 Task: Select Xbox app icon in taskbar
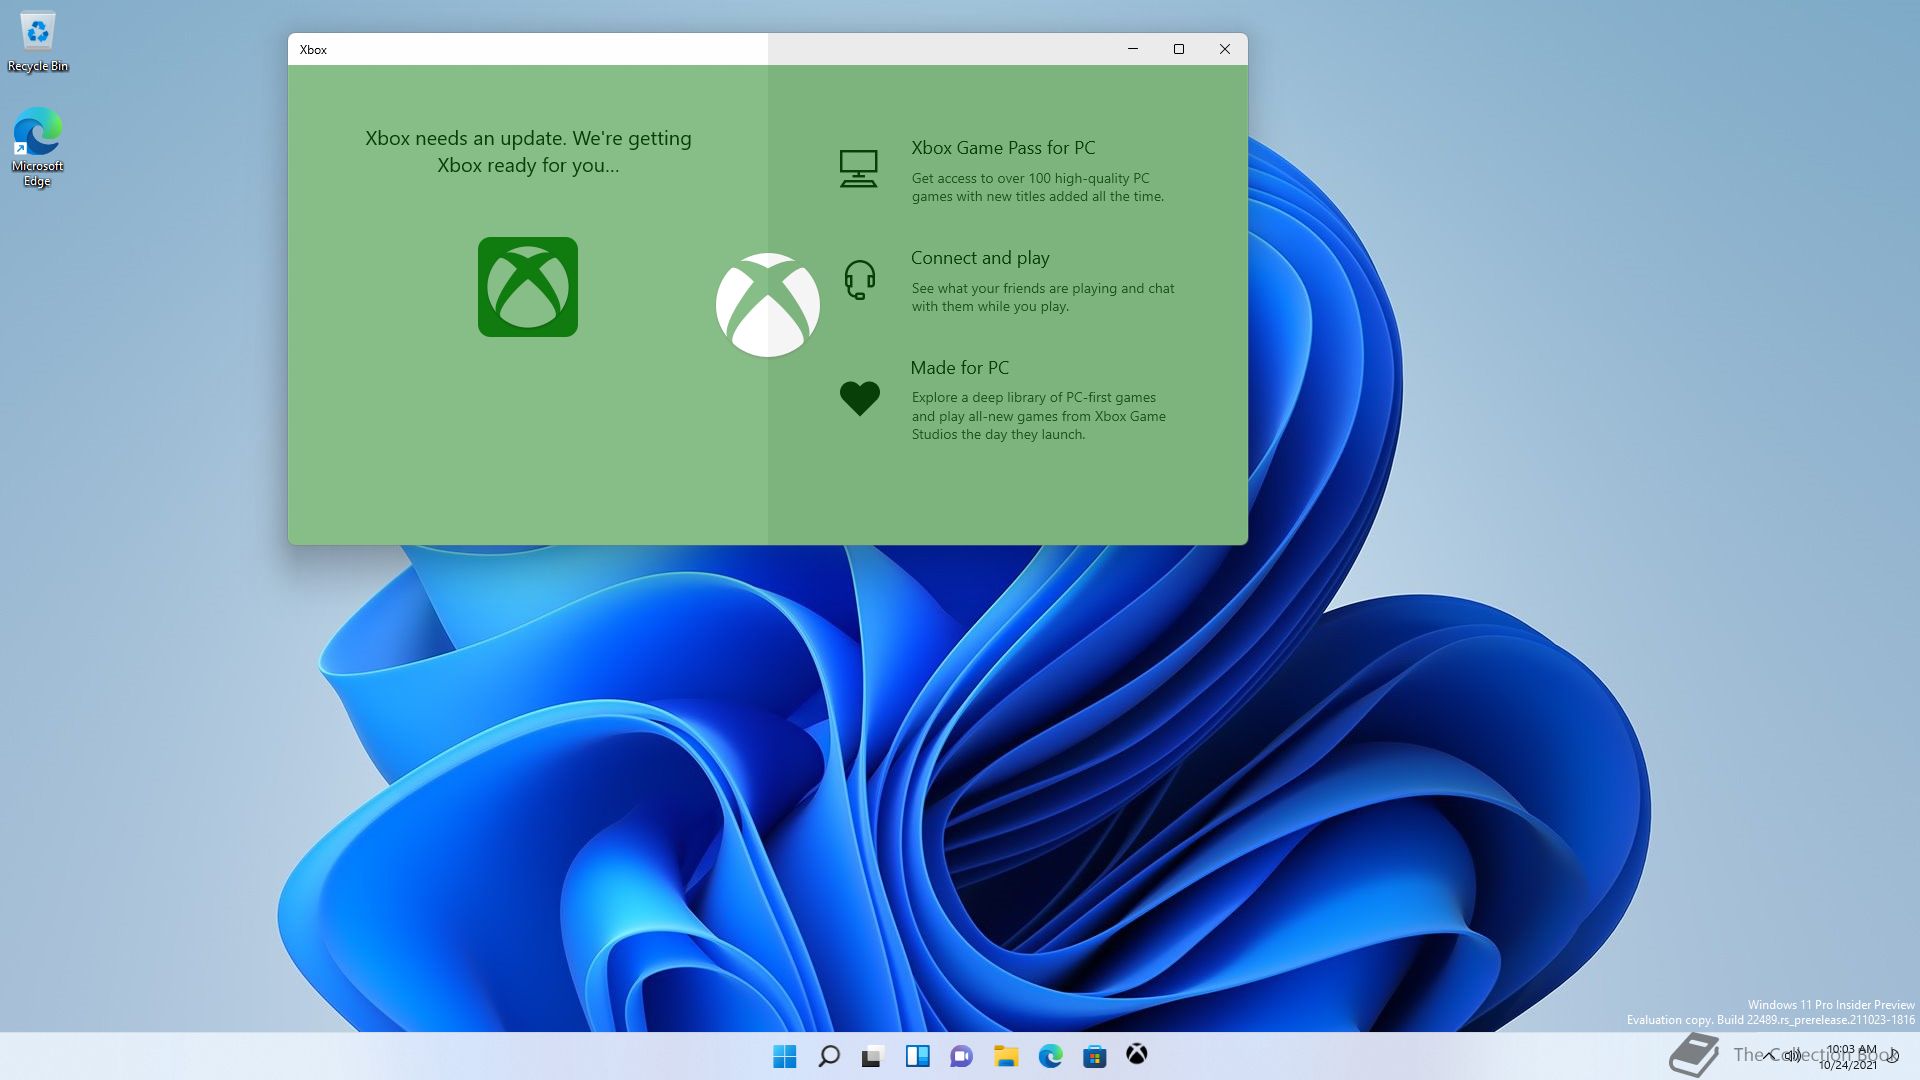click(1137, 1055)
